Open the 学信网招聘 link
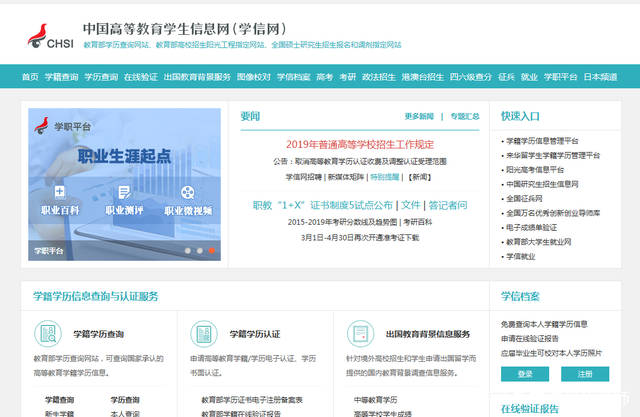 click(x=304, y=177)
